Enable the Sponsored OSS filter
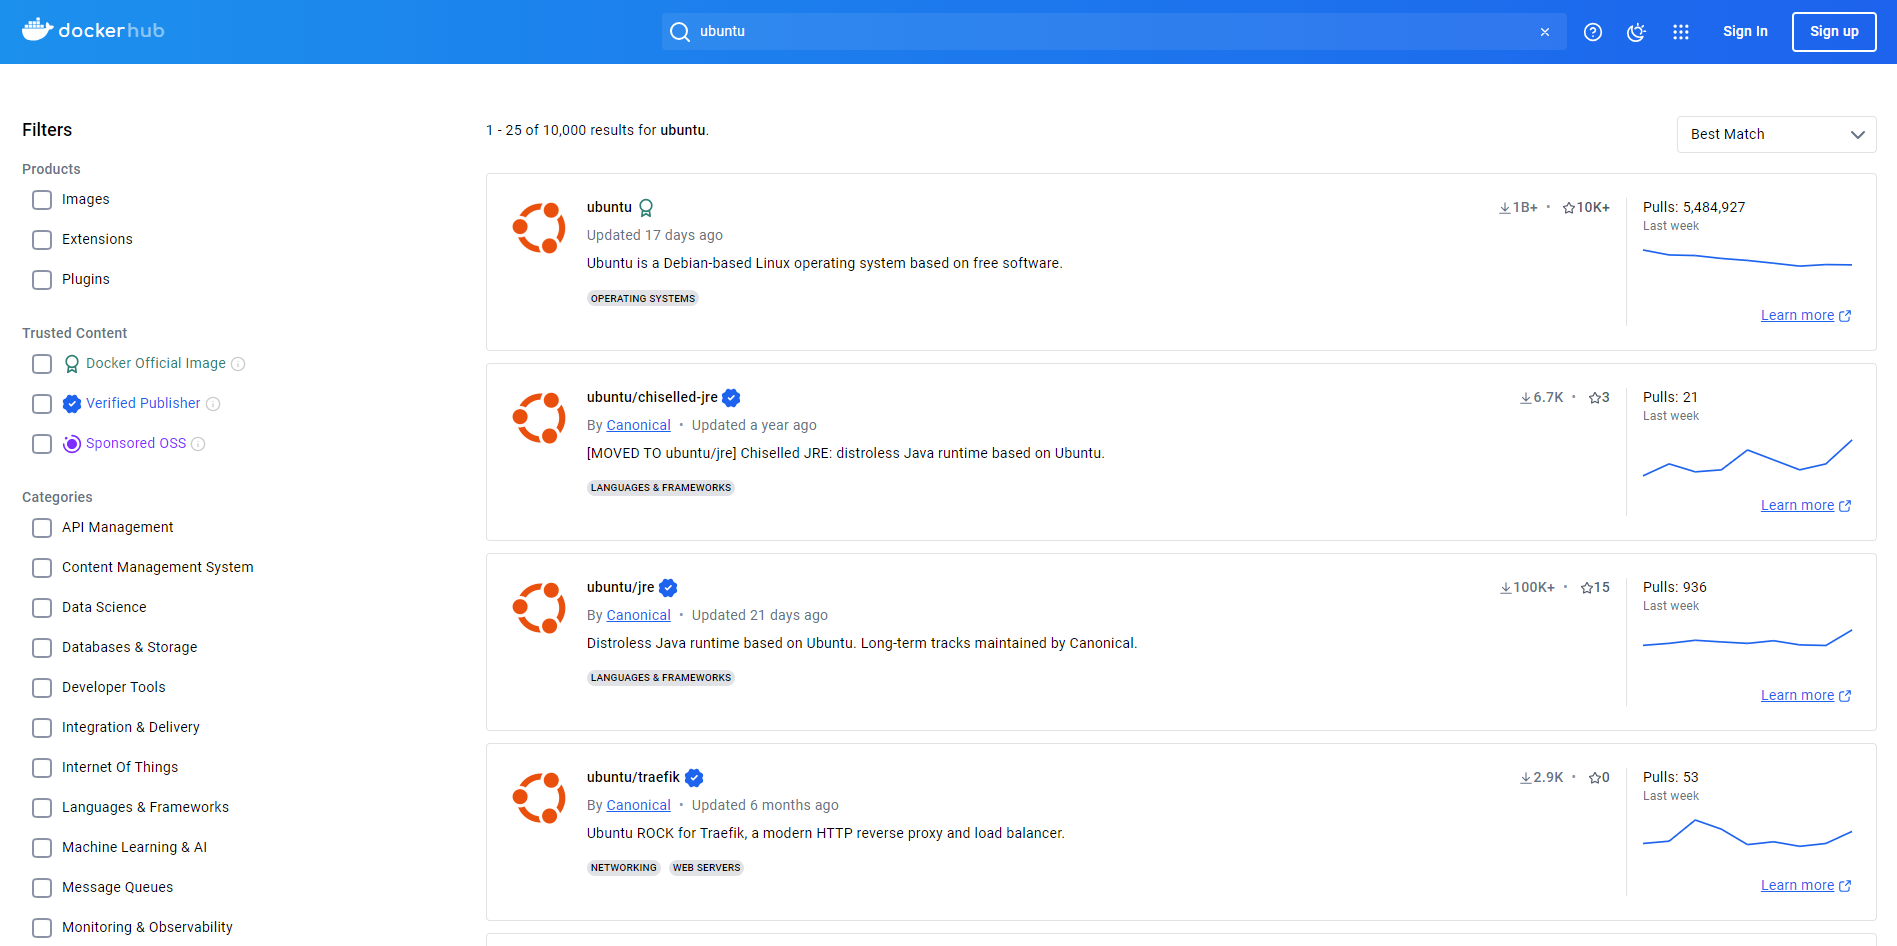The width and height of the screenshot is (1897, 946). [x=42, y=444]
